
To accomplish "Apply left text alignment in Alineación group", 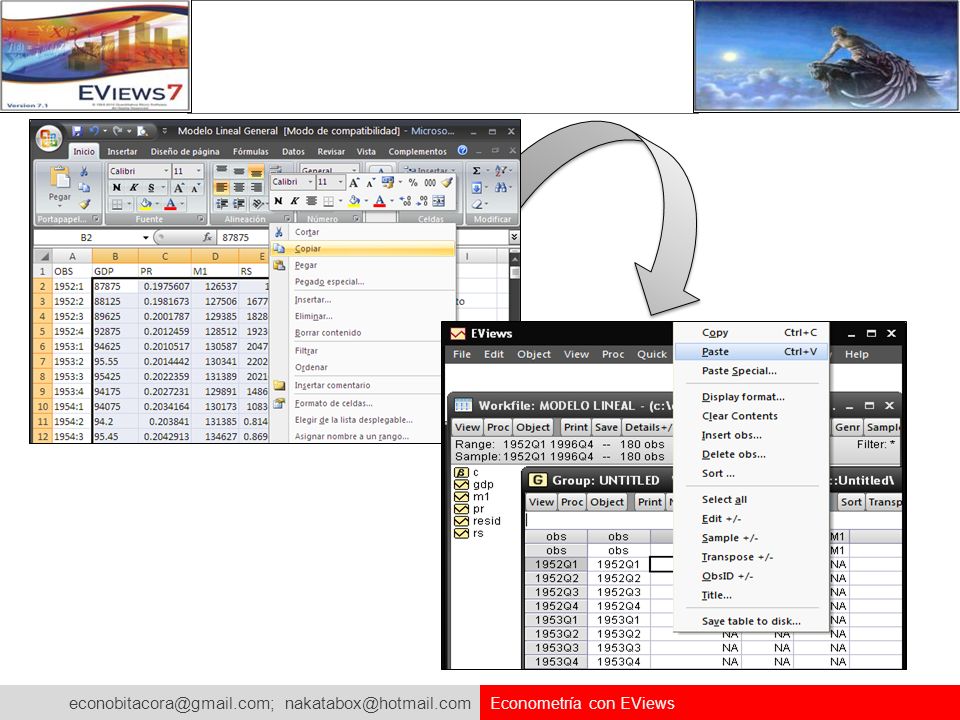I will tap(222, 188).
